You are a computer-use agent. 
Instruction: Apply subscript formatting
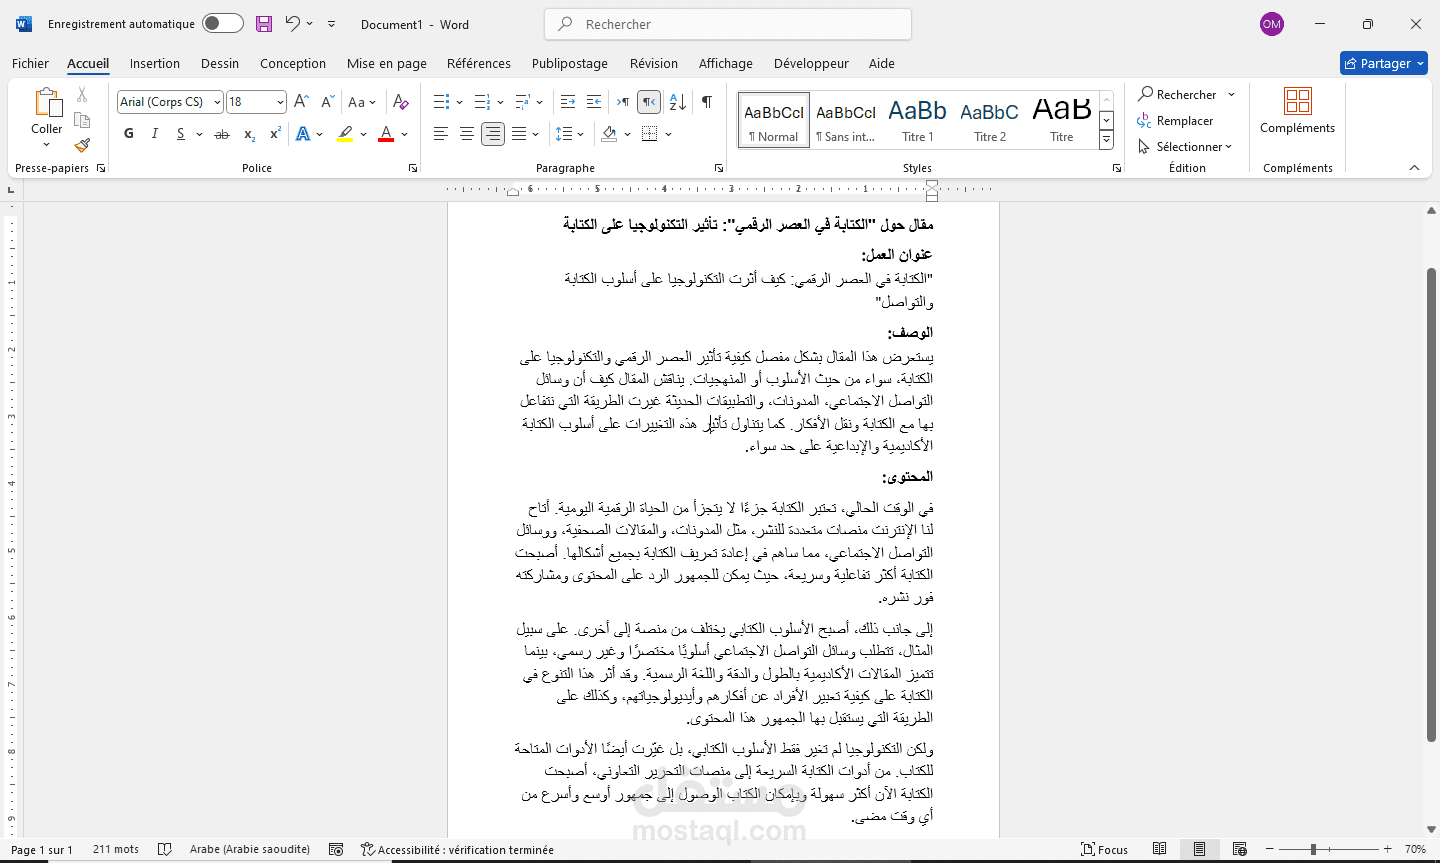coord(249,134)
